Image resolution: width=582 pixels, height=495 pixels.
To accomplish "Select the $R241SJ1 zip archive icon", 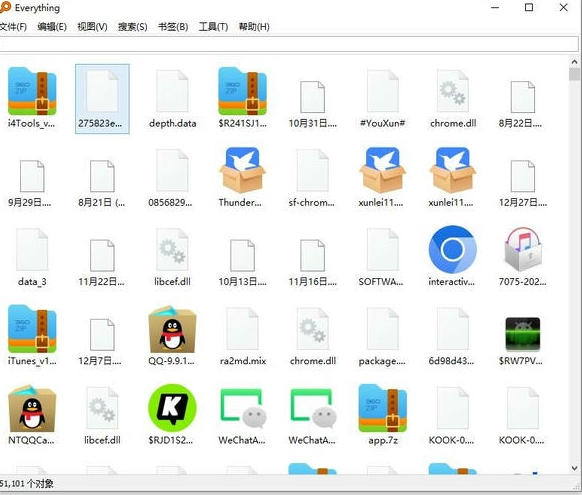I will 242,91.
